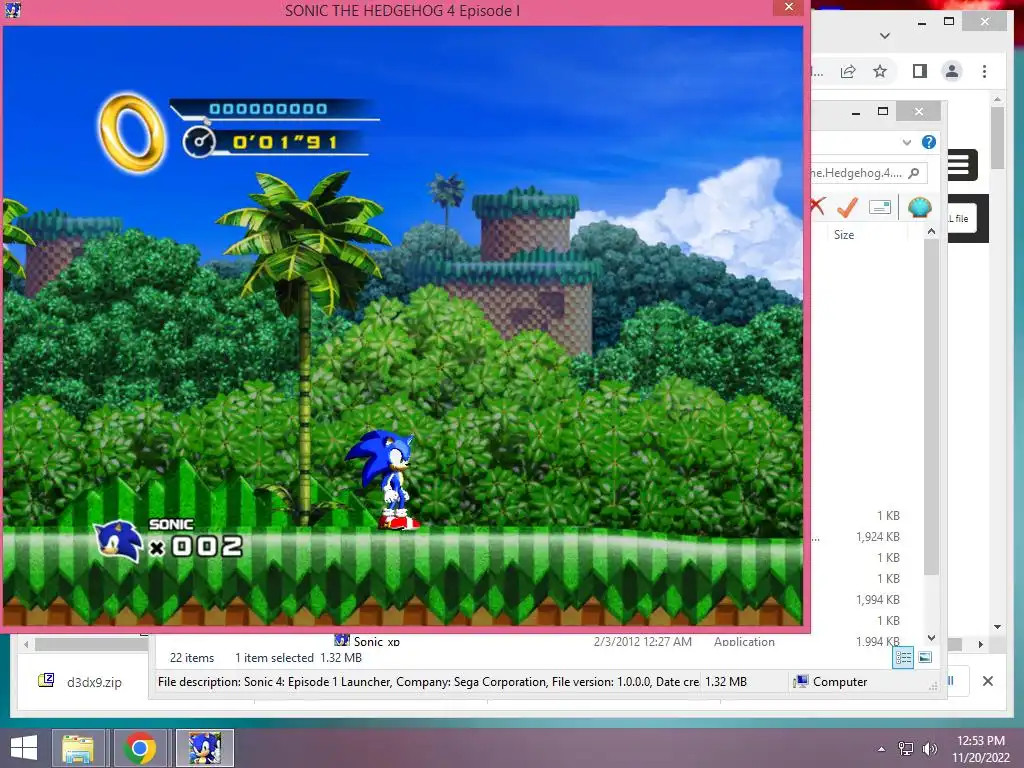Open File Explorer help icon
This screenshot has height=768, width=1024.
pos(929,142)
